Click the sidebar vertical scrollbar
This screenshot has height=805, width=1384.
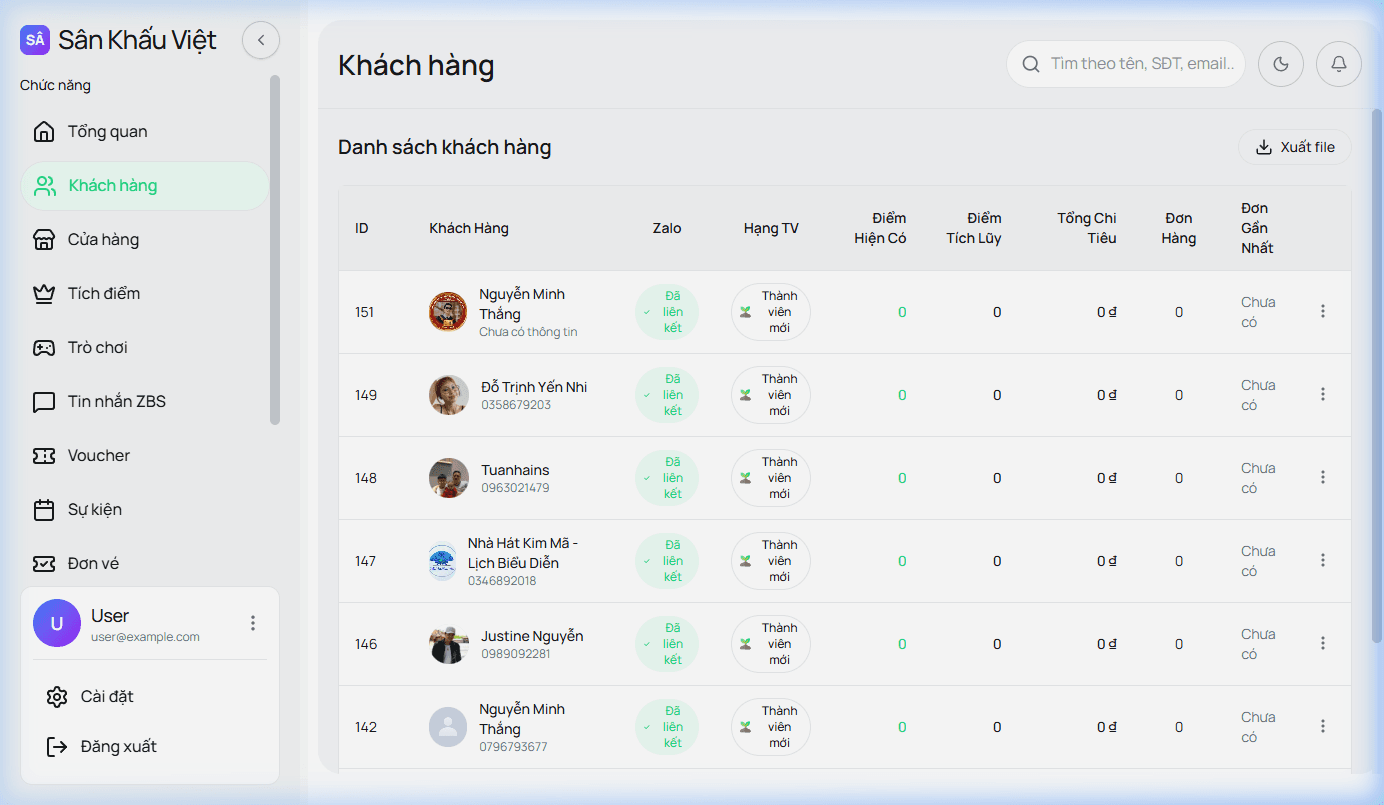tap(275, 250)
